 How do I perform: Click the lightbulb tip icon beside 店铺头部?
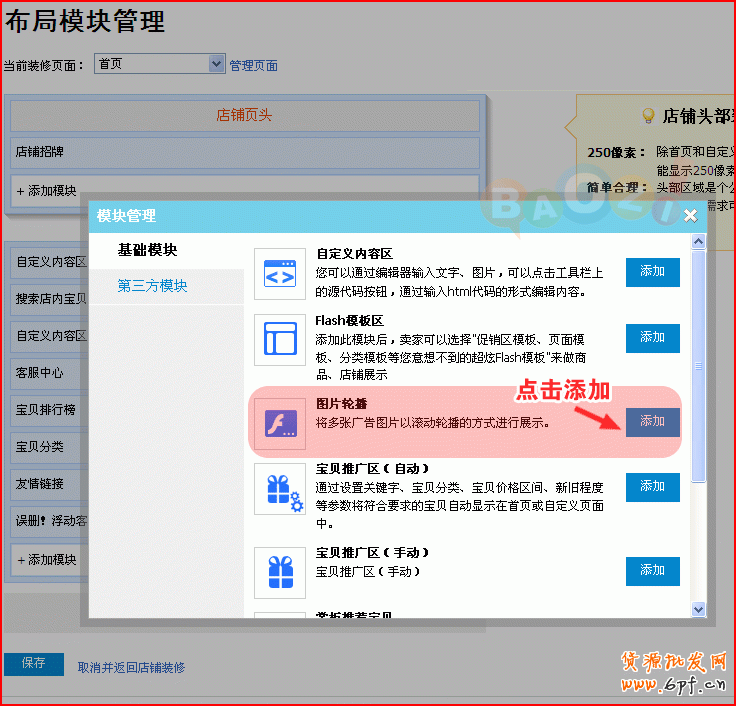(648, 116)
